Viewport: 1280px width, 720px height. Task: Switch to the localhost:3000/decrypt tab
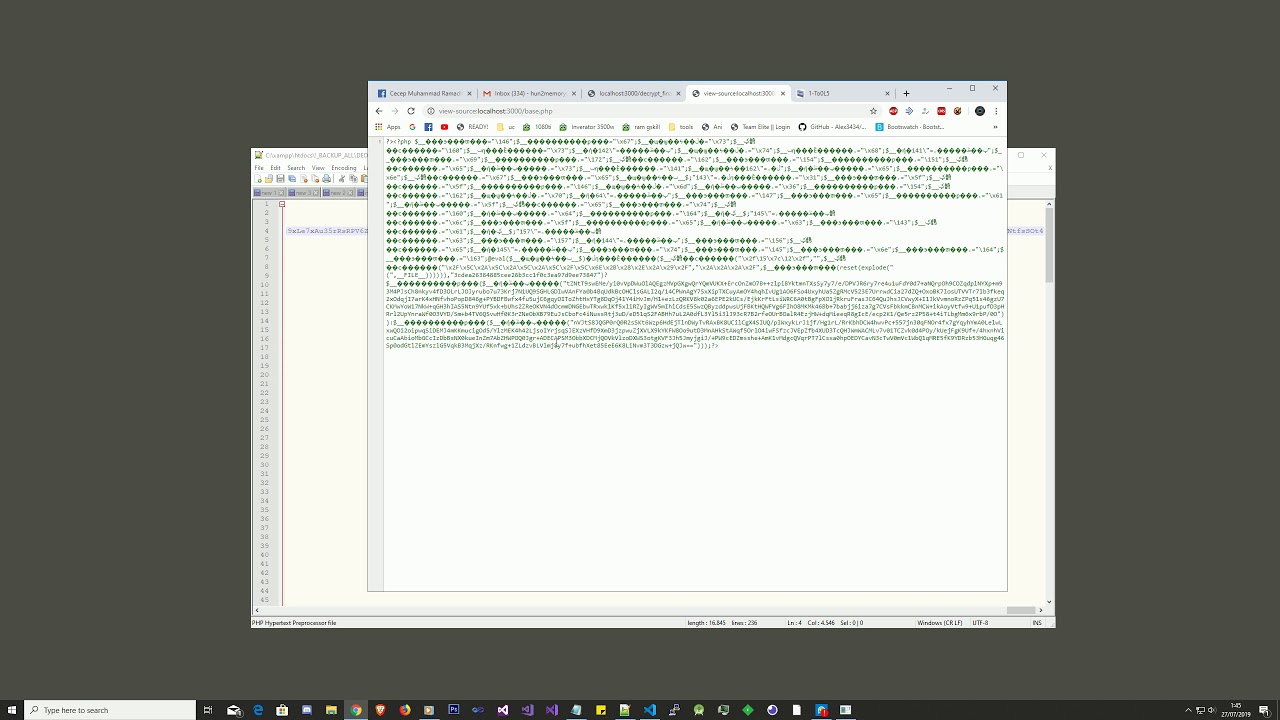[634, 93]
